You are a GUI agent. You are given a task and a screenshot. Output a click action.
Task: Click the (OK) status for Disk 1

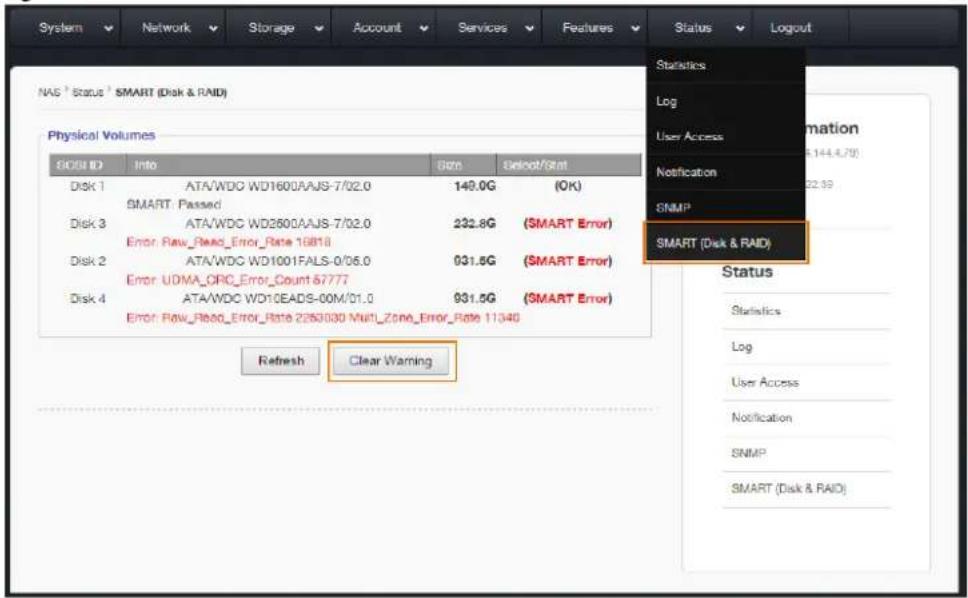click(x=568, y=186)
